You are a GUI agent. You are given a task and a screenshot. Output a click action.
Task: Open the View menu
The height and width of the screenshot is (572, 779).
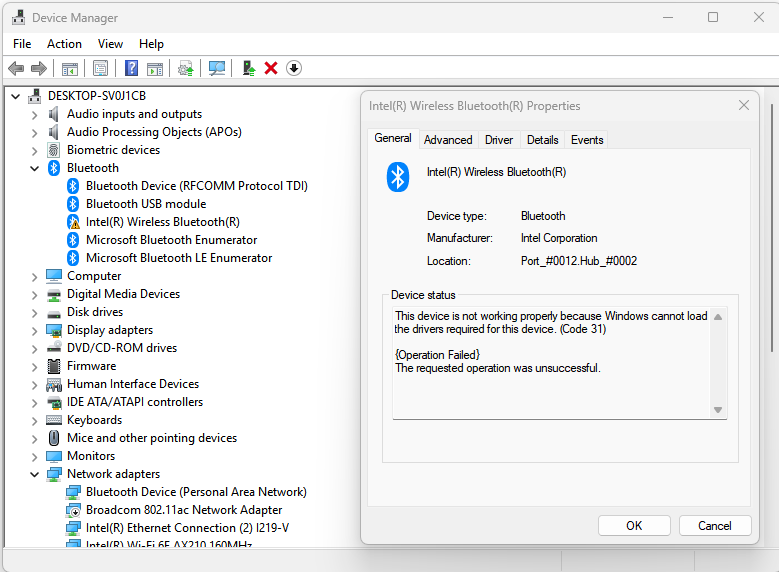tap(110, 44)
